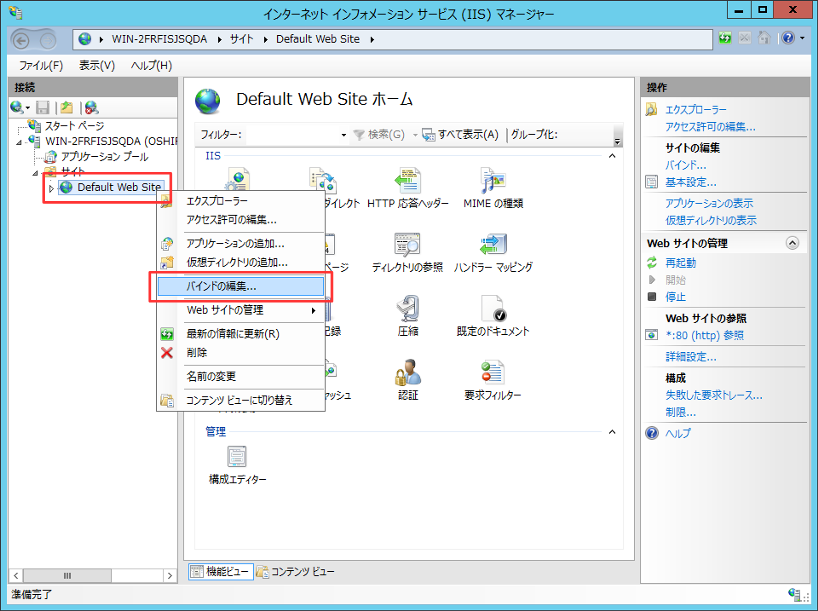This screenshot has width=818, height=611.
Task: Expand the Default Web Site tree node
Action: pos(51,188)
